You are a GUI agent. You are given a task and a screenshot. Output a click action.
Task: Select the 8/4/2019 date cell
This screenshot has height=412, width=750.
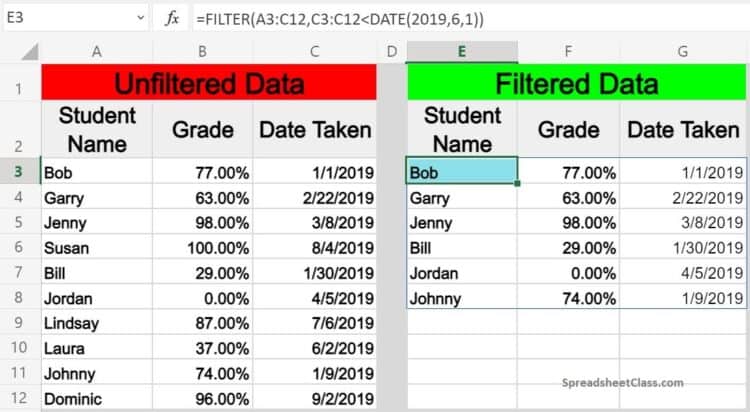pos(315,247)
